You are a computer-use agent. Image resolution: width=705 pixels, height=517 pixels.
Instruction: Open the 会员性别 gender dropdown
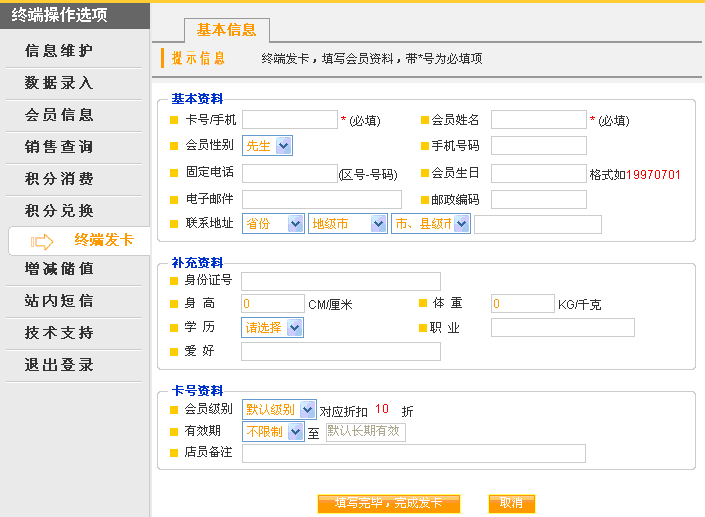point(267,146)
